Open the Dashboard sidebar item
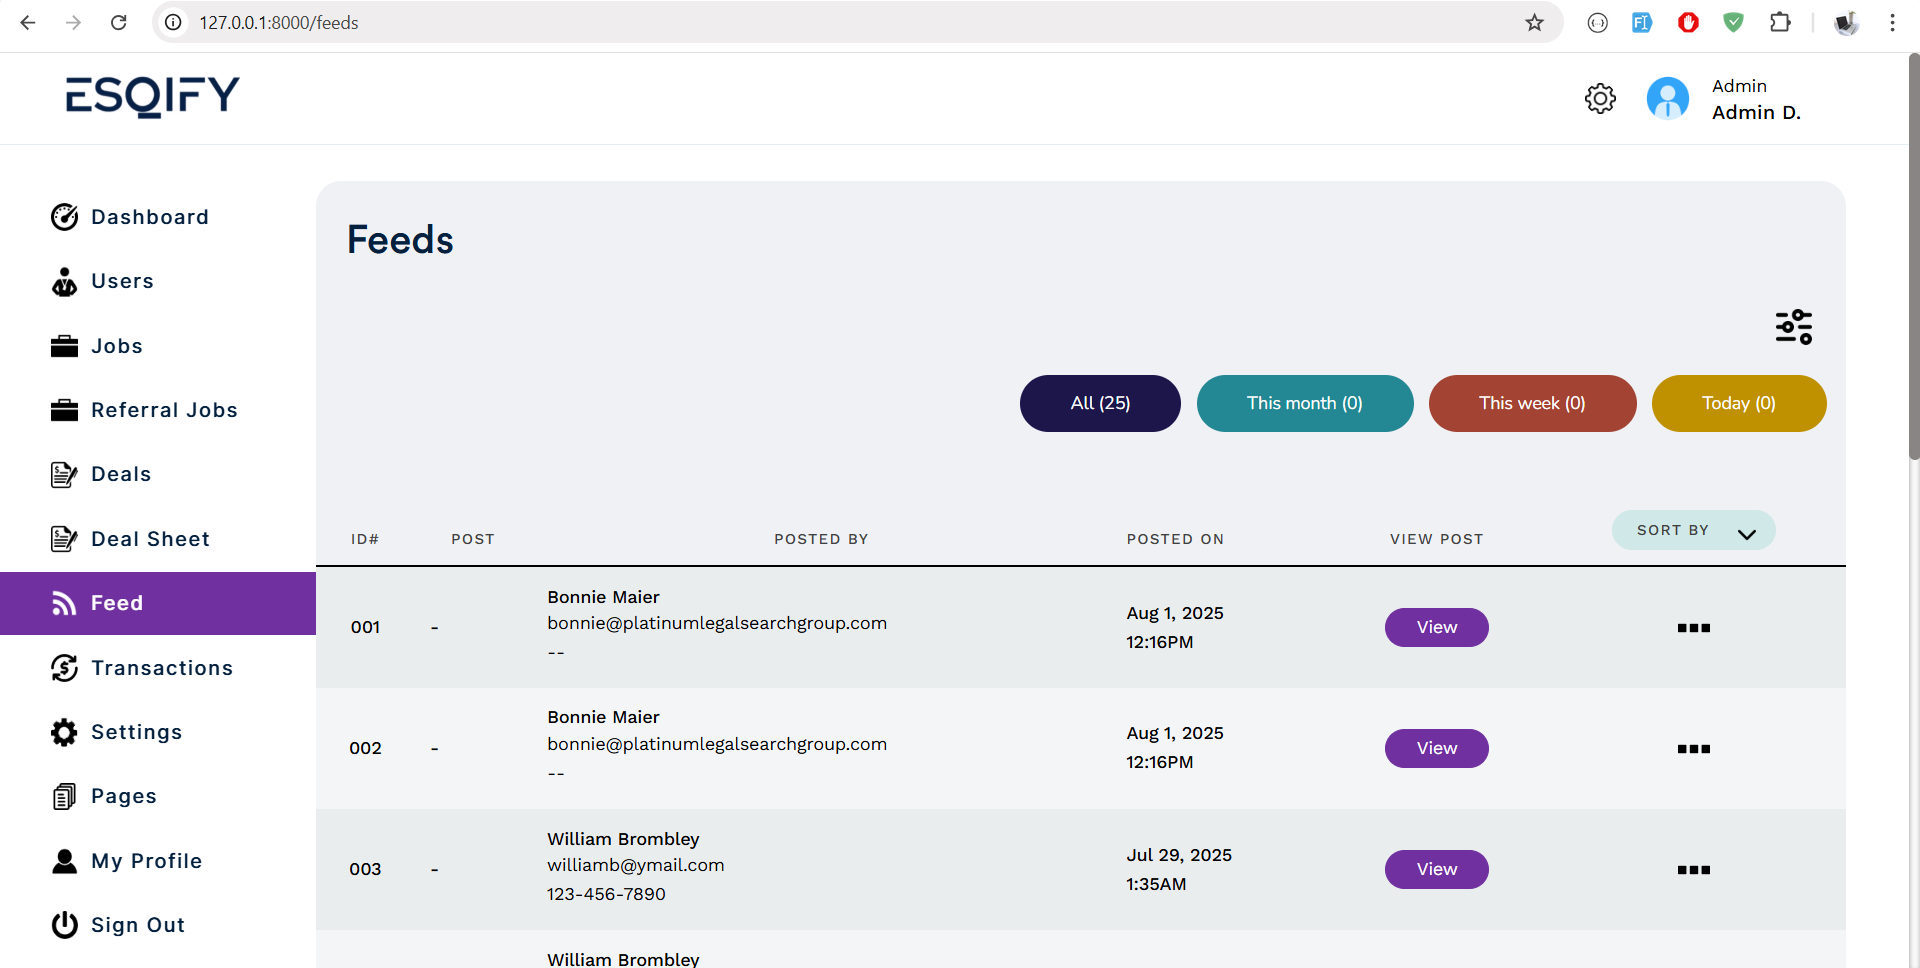This screenshot has height=968, width=1920. (149, 217)
